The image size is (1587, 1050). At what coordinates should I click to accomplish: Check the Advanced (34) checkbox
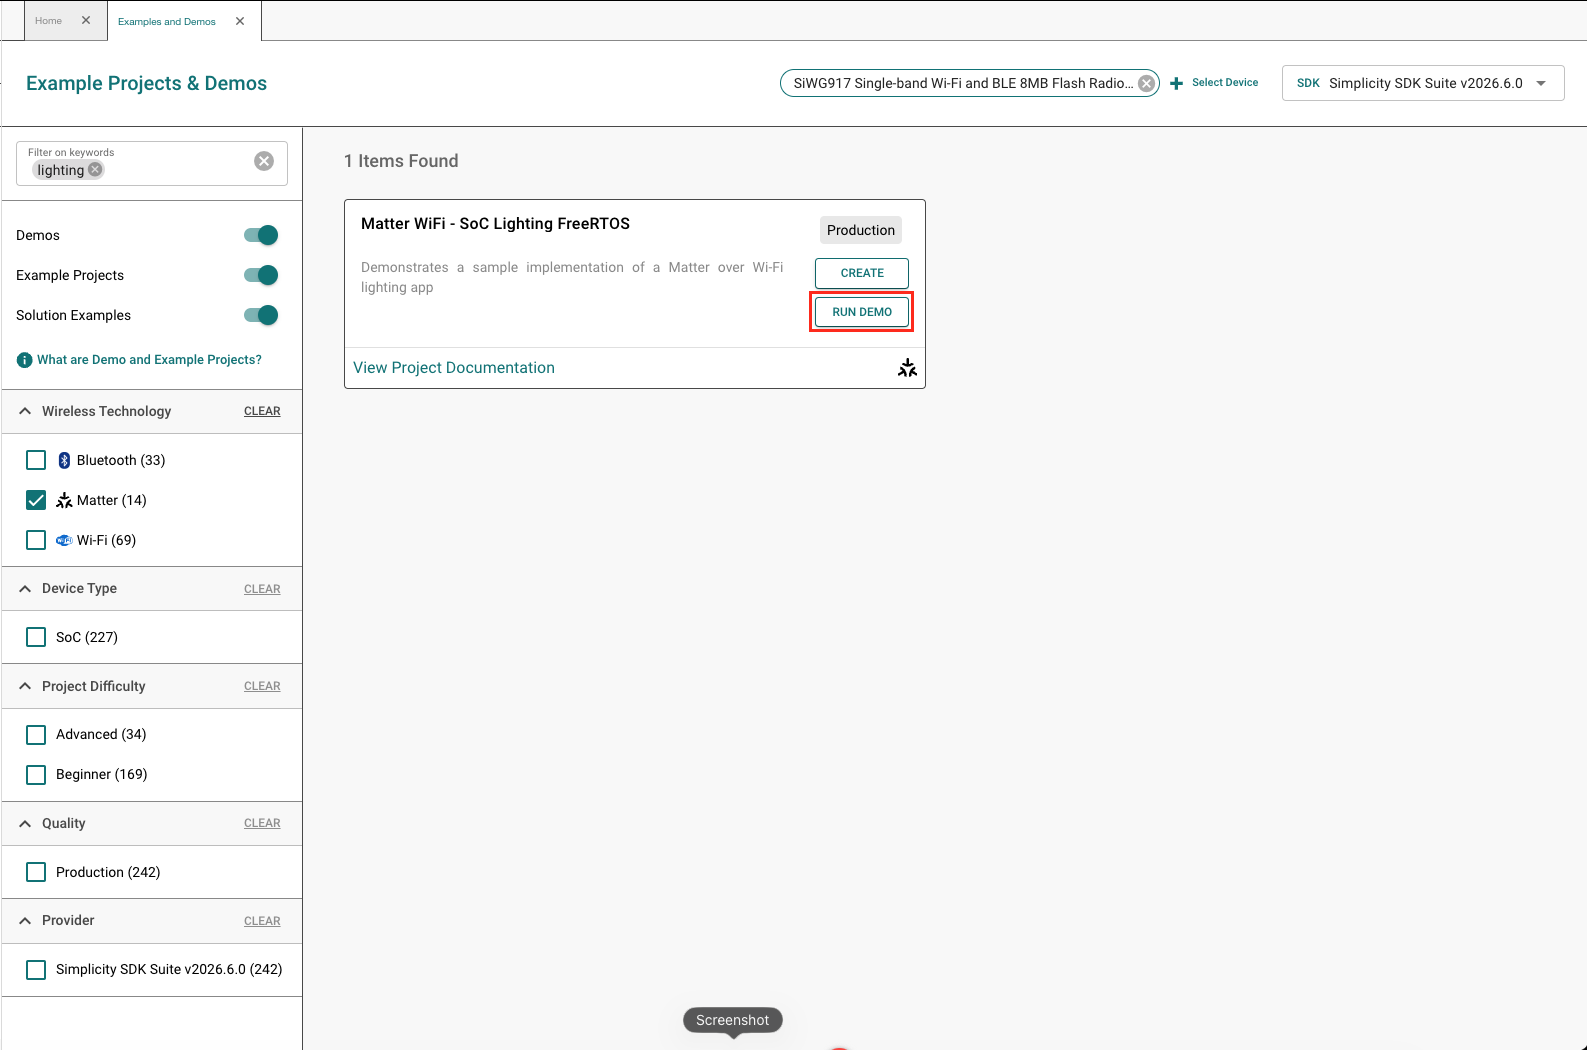(x=36, y=735)
